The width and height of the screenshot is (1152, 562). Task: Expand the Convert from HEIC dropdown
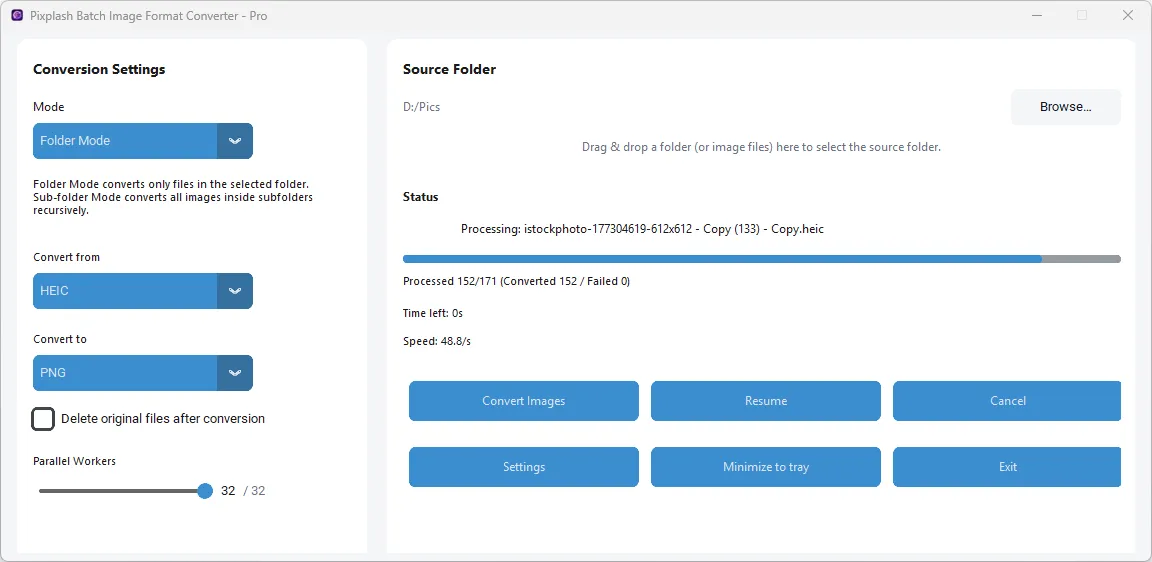[x=126, y=291]
